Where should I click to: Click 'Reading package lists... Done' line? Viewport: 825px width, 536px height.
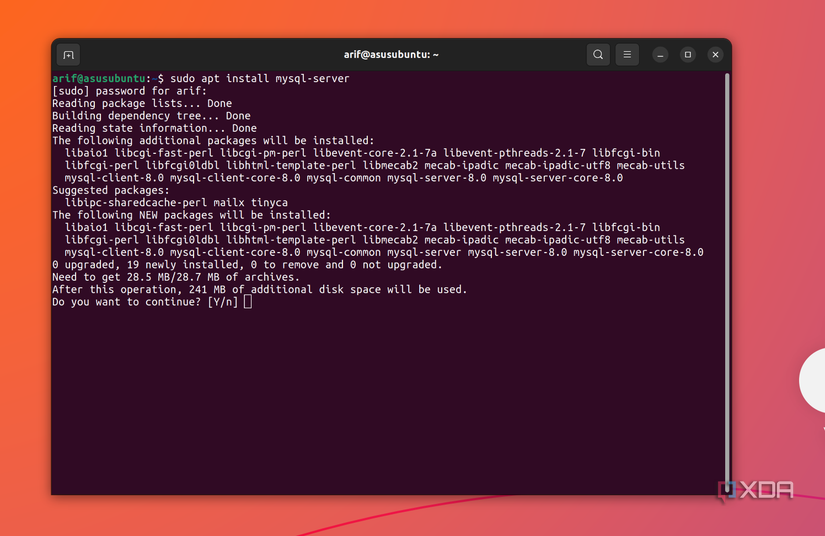[142, 104]
